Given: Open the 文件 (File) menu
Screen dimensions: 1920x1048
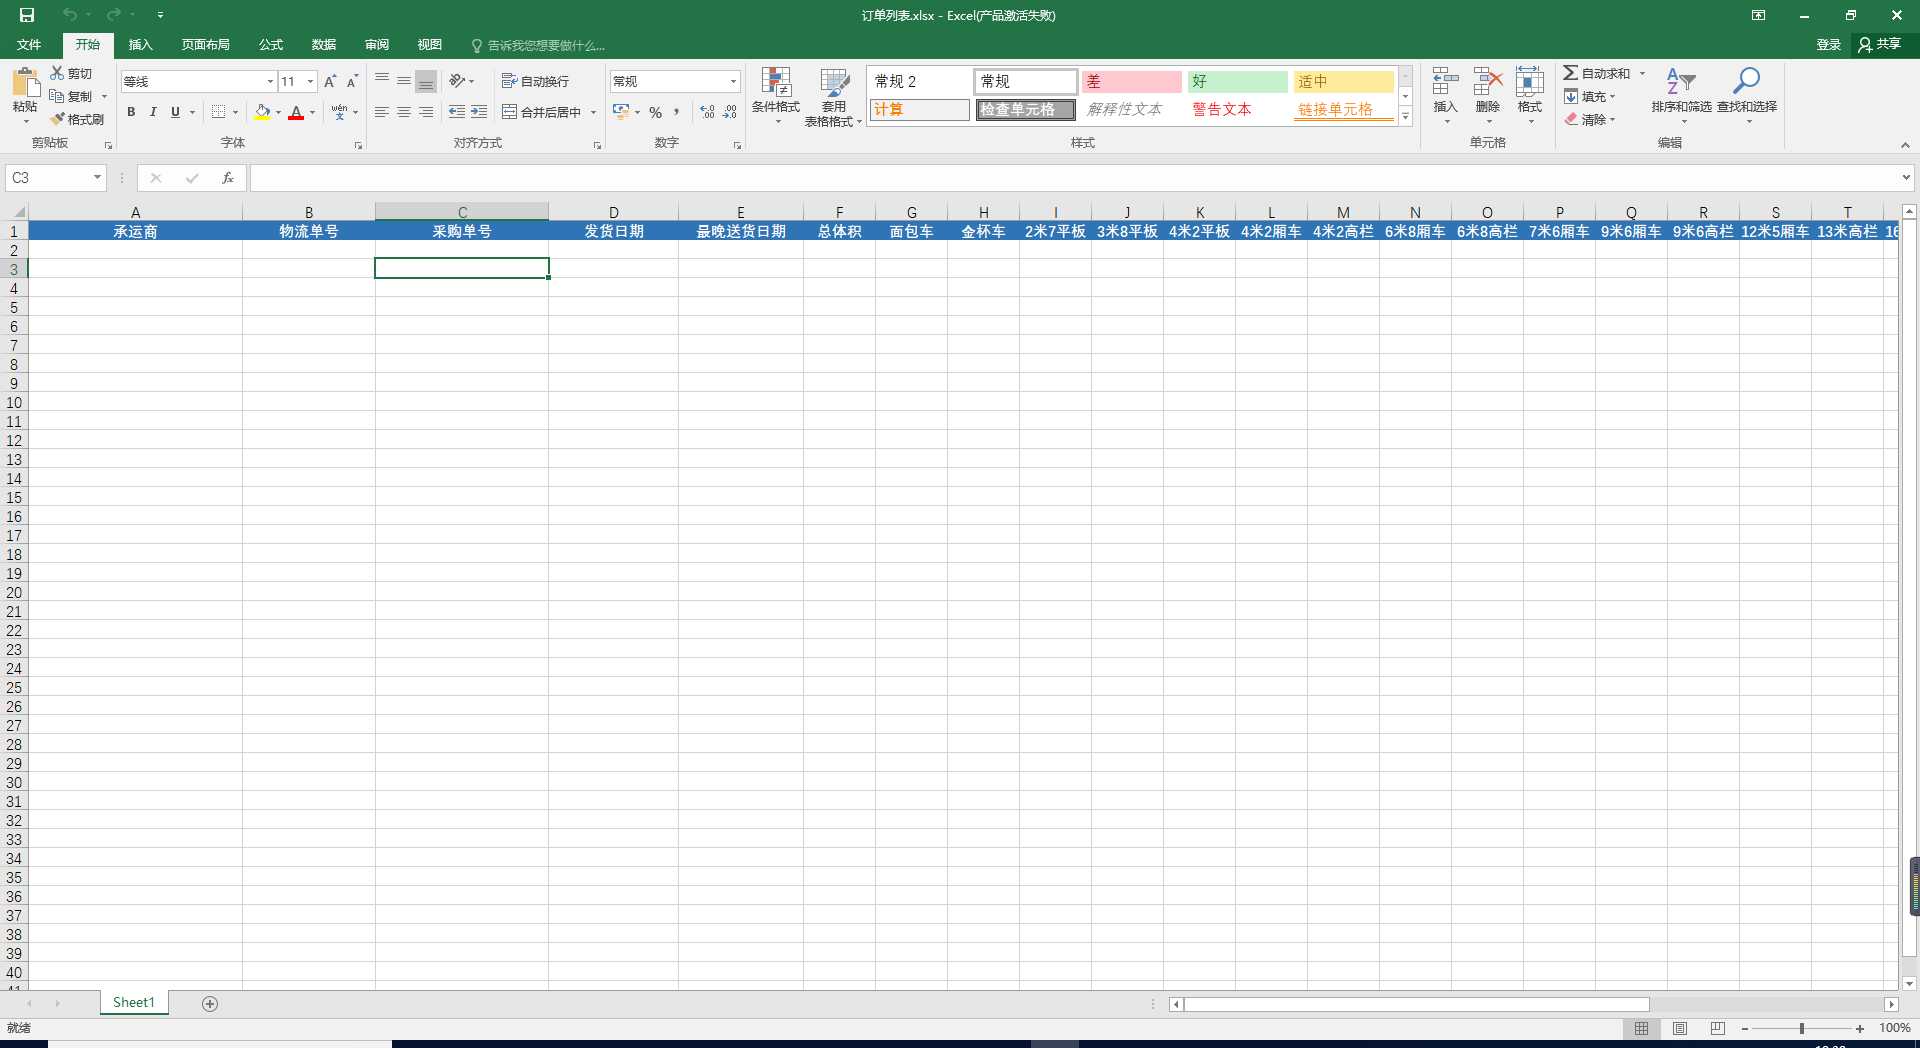Looking at the screenshot, I should click(x=29, y=45).
